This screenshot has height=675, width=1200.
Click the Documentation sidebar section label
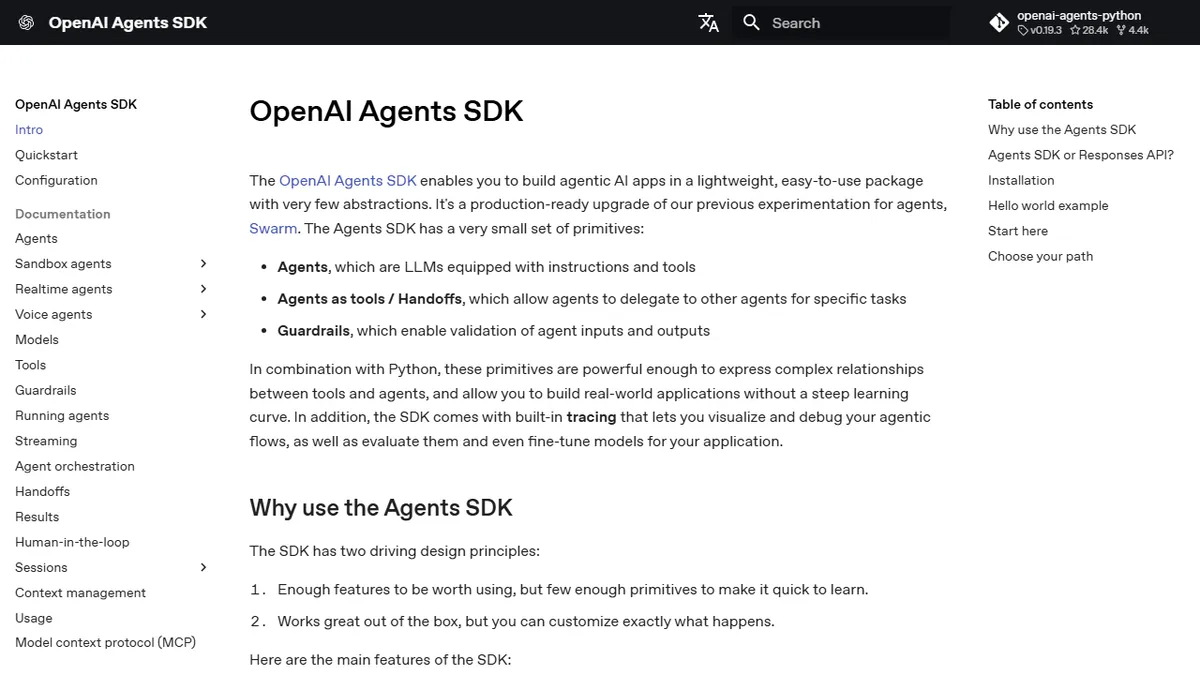63,214
